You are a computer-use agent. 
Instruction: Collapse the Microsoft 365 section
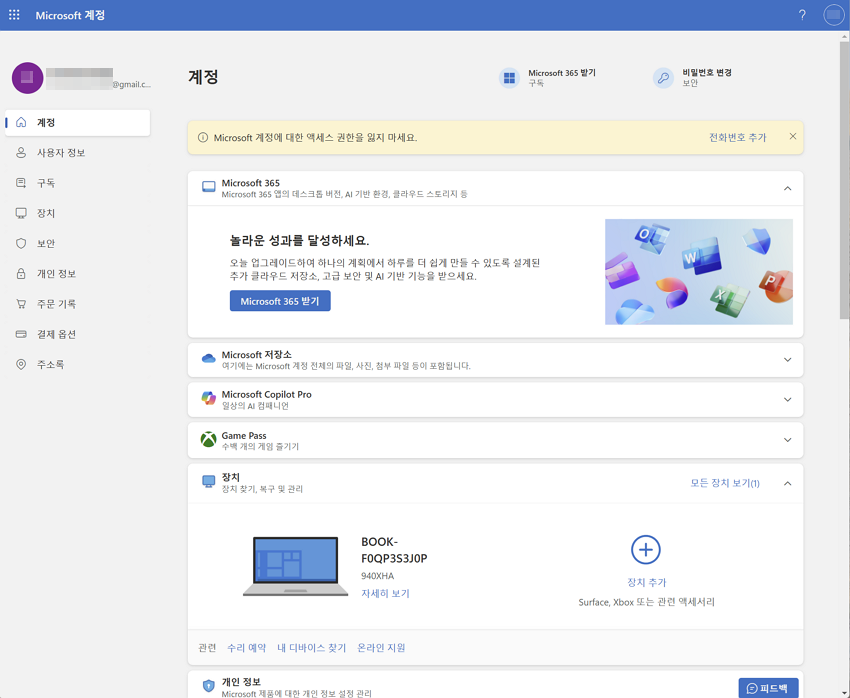point(787,187)
